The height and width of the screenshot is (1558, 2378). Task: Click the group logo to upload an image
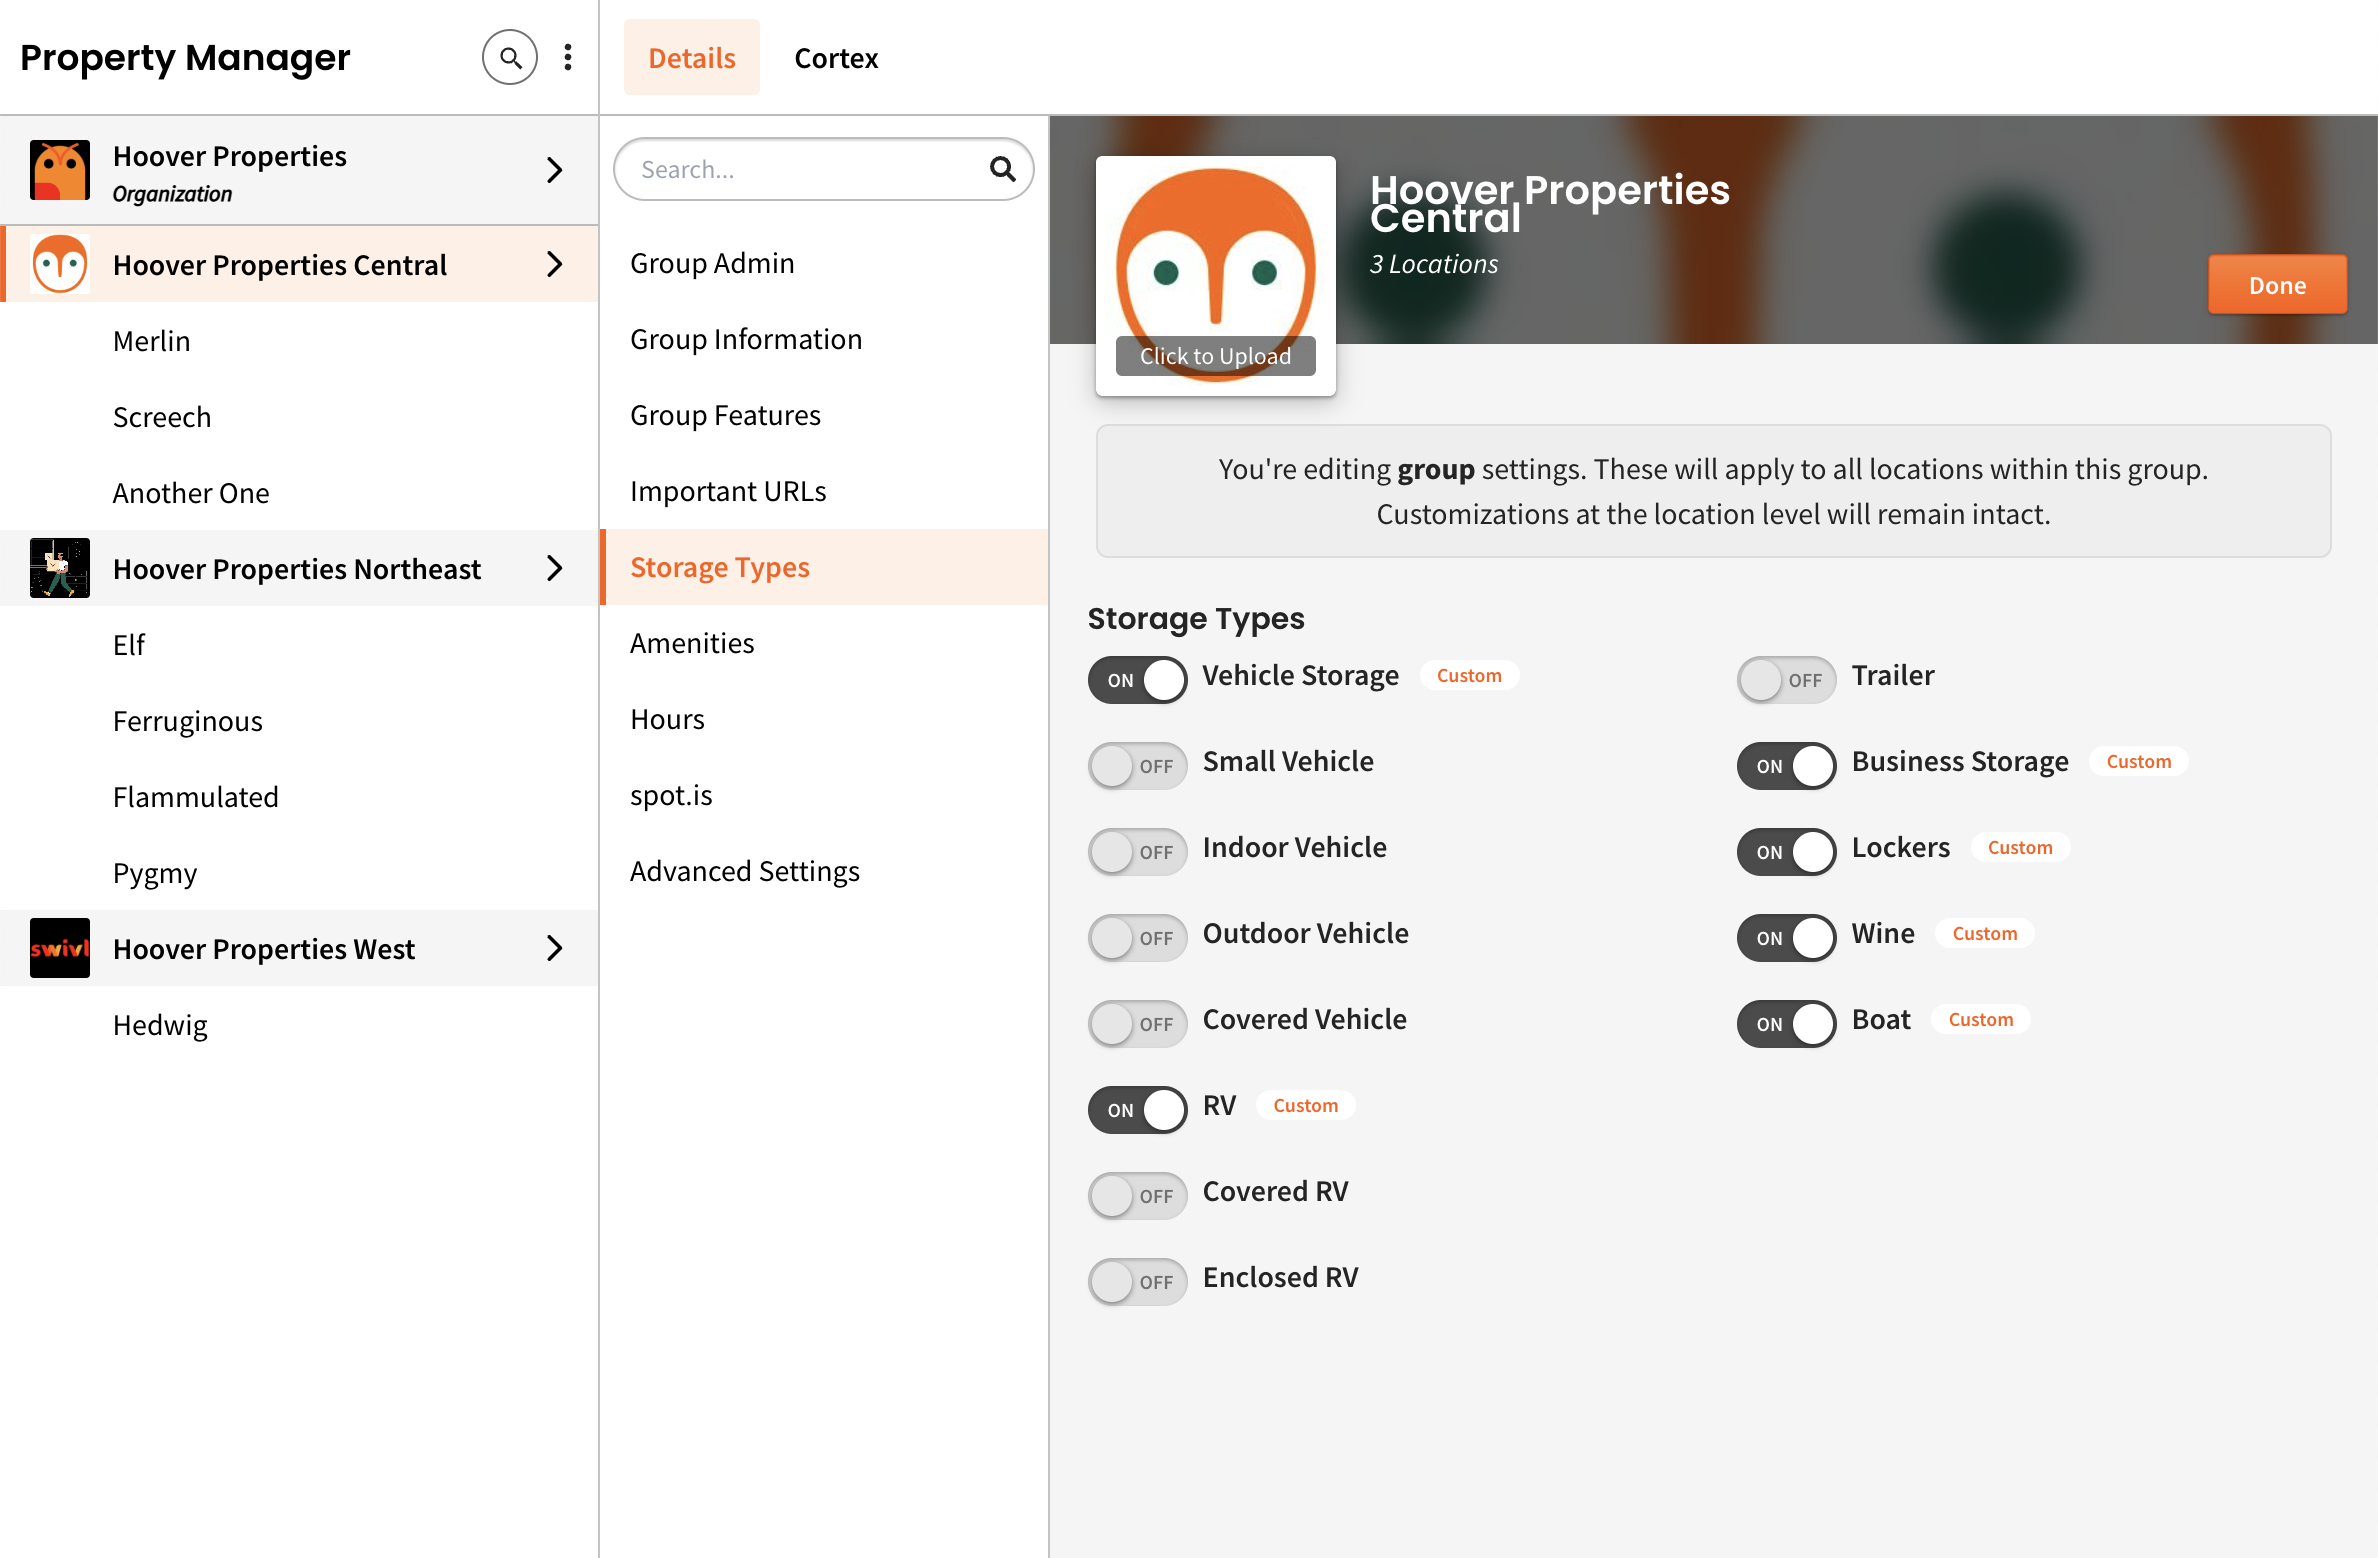point(1215,276)
